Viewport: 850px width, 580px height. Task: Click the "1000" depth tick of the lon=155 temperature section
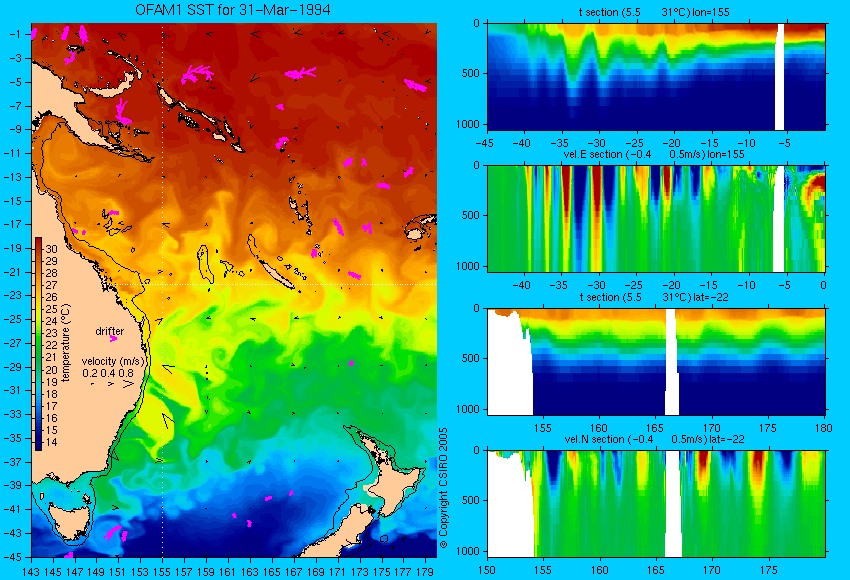(467, 124)
